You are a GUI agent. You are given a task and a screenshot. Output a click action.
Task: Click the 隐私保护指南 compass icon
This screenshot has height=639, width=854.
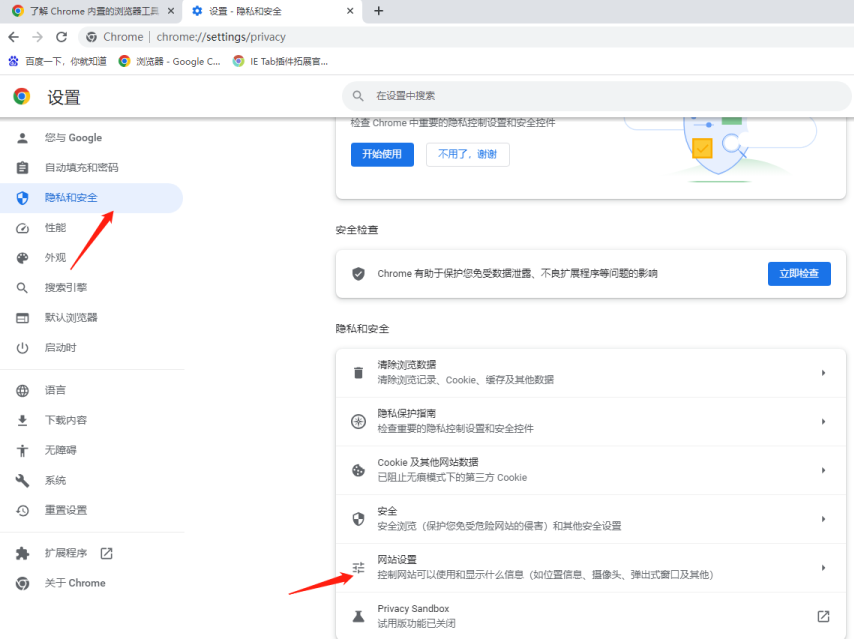click(x=358, y=421)
